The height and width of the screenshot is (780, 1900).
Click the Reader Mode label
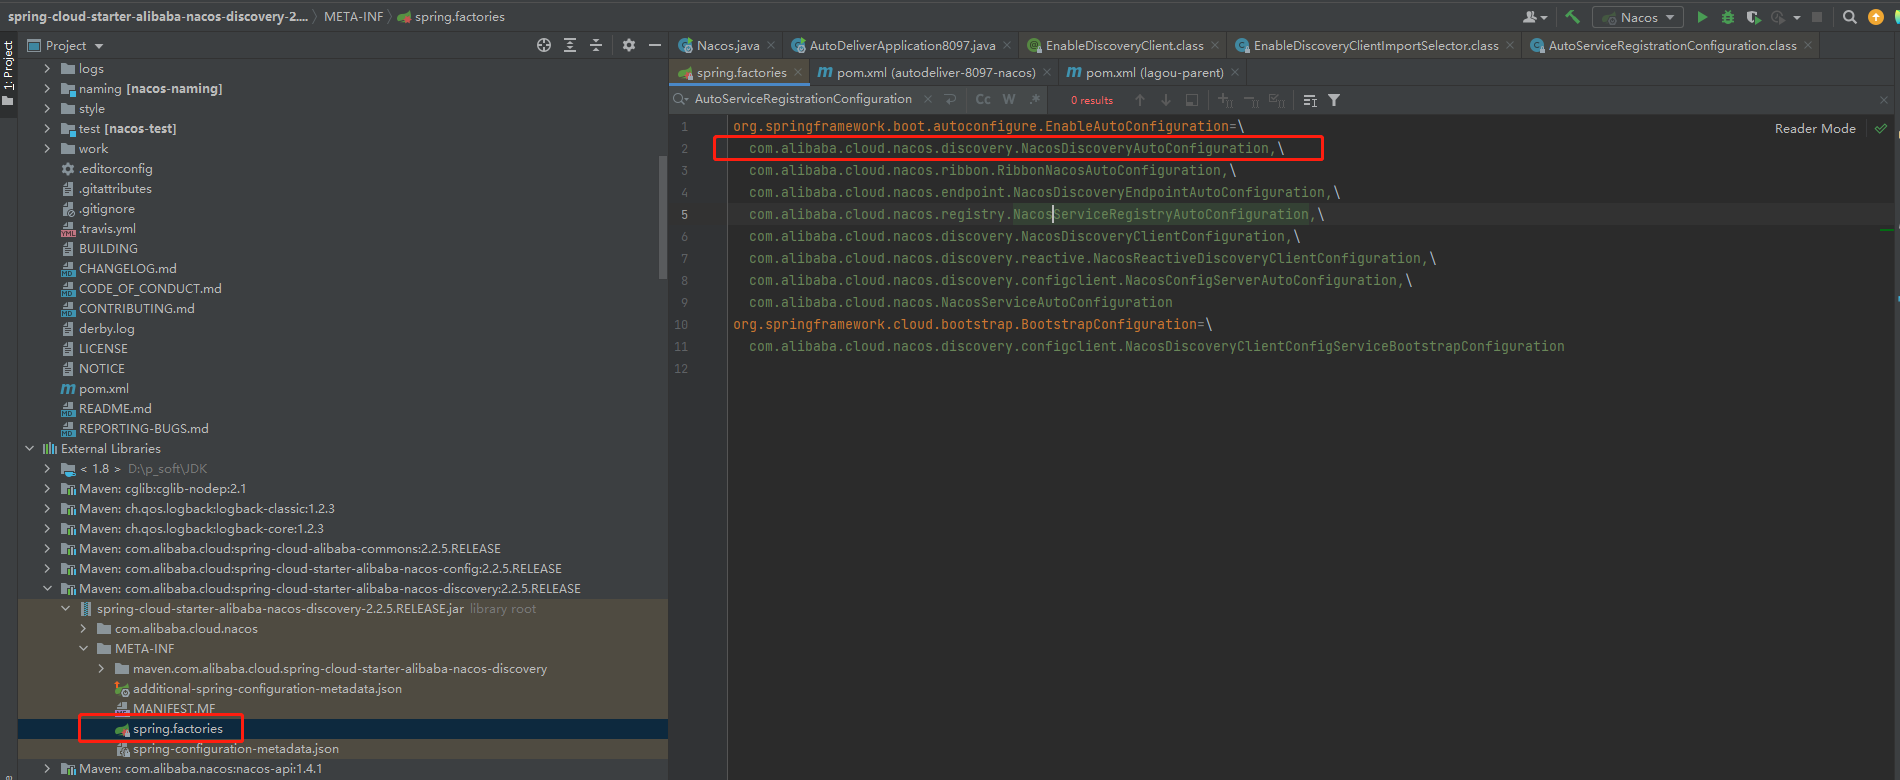1814,129
